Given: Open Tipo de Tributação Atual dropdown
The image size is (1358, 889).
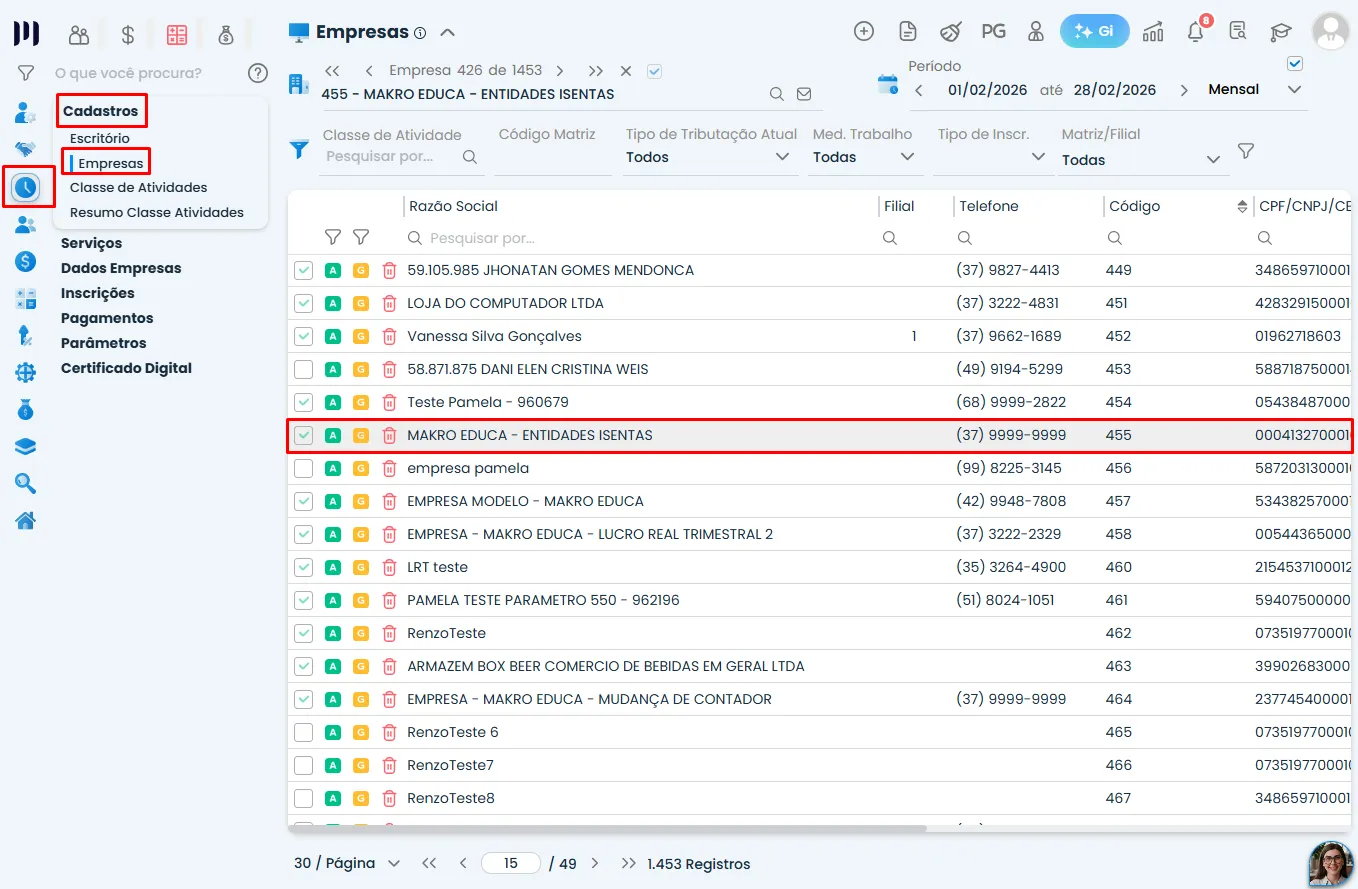Looking at the screenshot, I should [710, 157].
